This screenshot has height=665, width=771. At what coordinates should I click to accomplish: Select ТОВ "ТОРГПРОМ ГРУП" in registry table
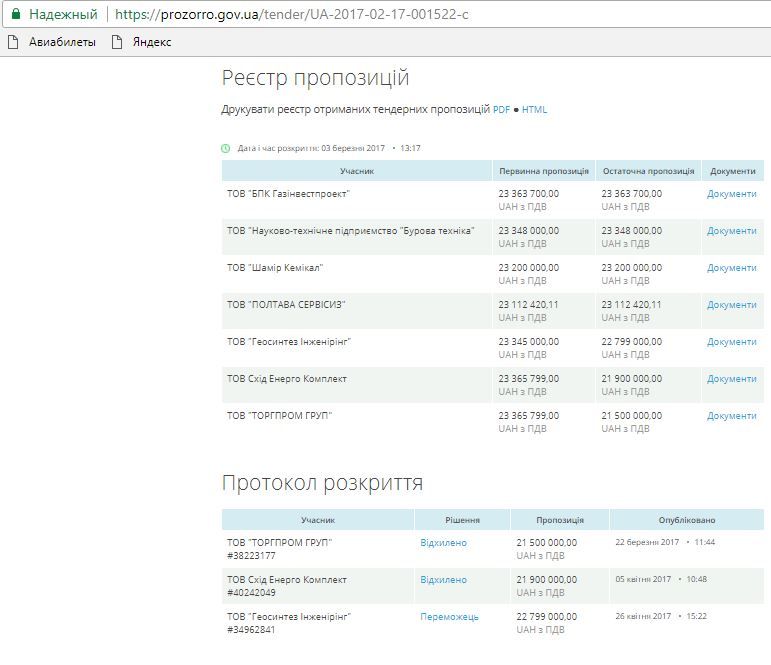pyautogui.click(x=279, y=416)
